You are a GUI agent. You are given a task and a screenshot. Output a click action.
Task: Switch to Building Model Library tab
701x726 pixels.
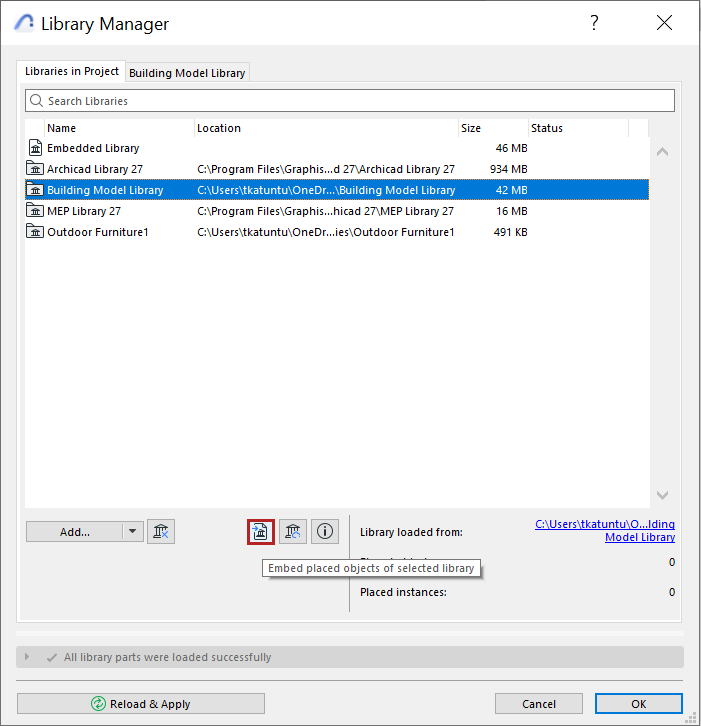pos(187,73)
